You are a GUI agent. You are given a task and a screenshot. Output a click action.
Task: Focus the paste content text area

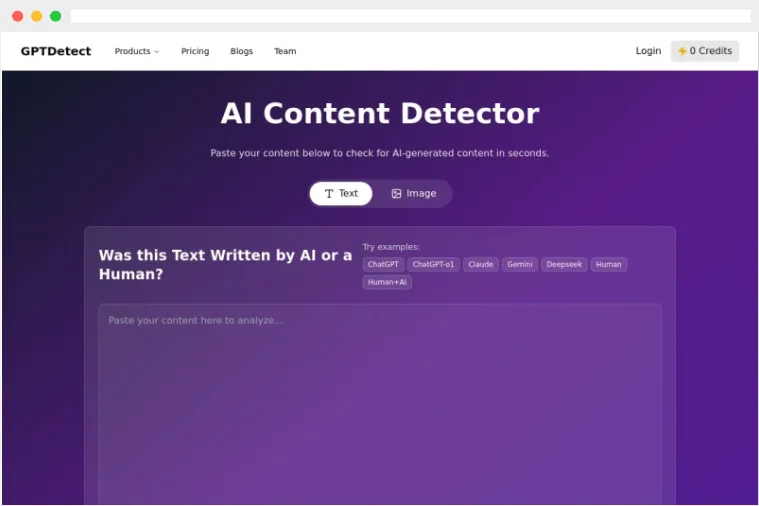point(379,400)
